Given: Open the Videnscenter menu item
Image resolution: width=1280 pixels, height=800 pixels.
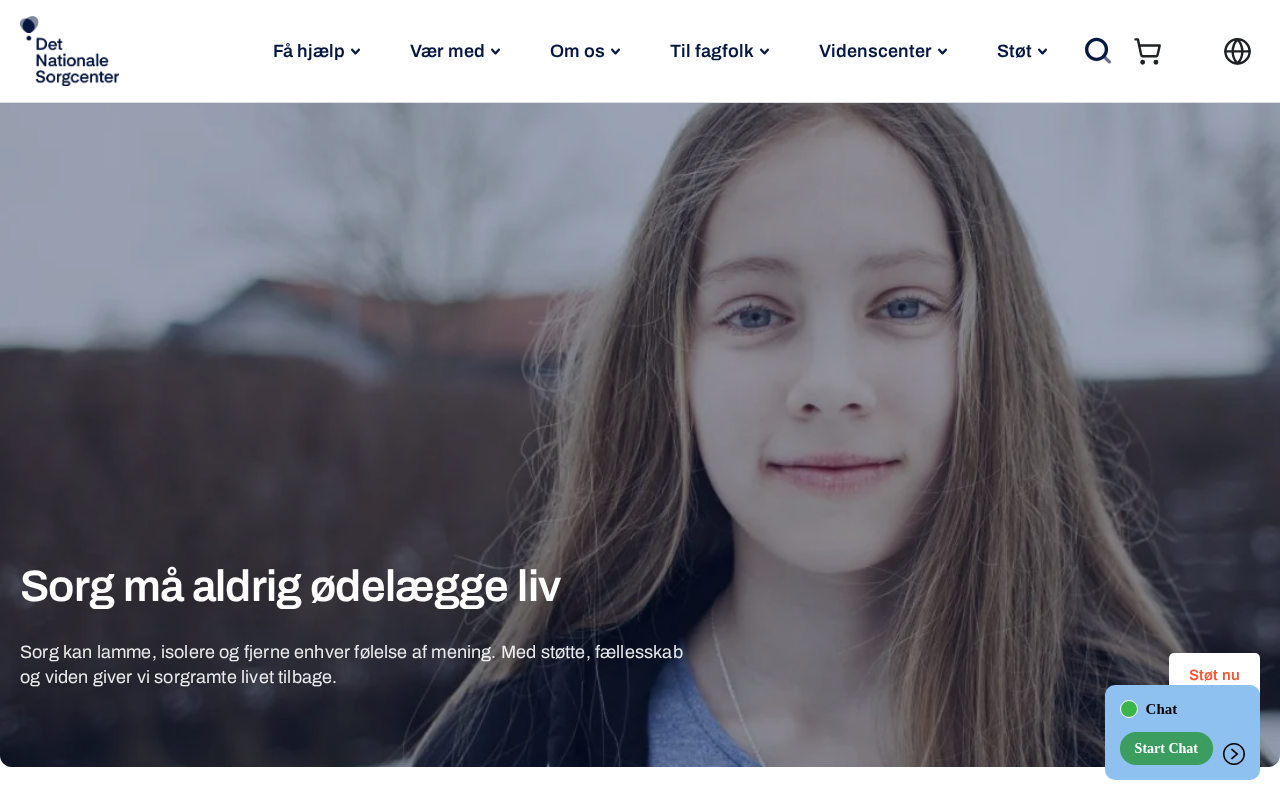Looking at the screenshot, I should coord(875,51).
